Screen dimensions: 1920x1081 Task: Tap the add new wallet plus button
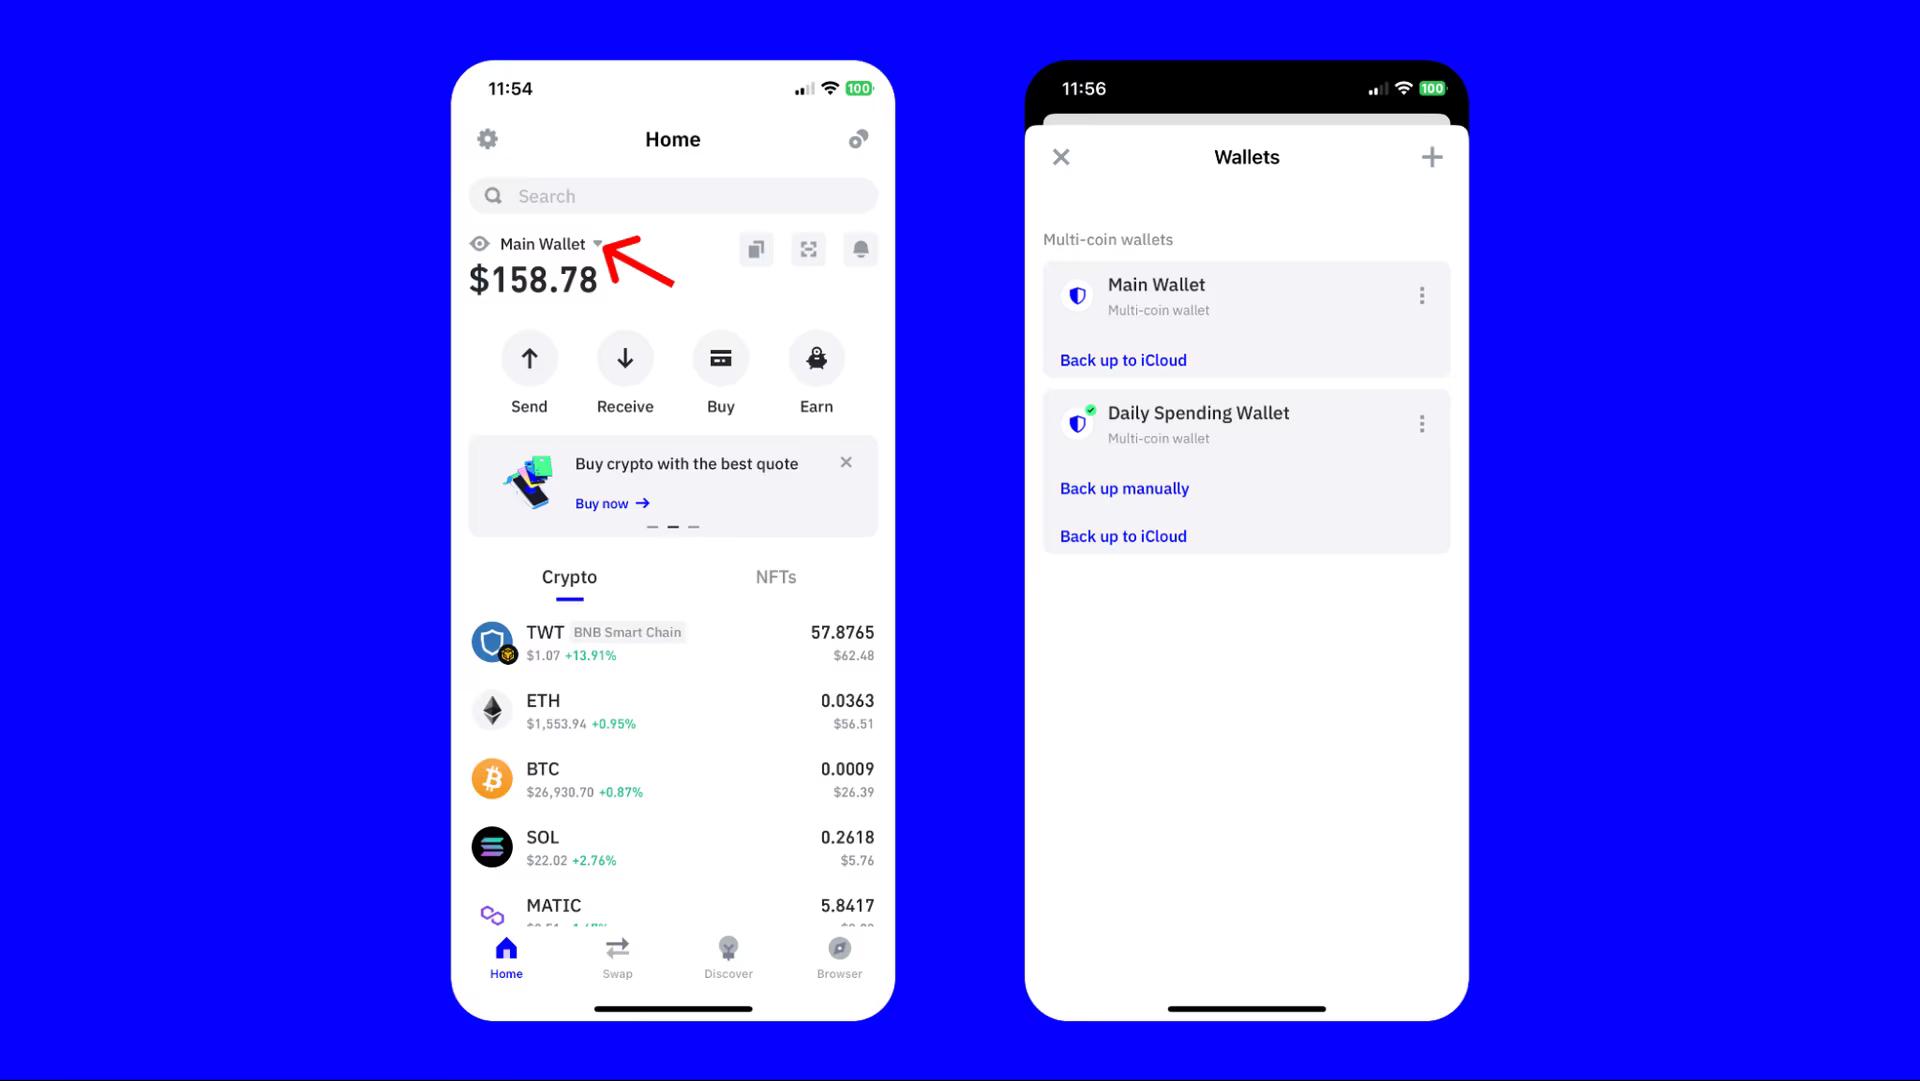(1431, 157)
